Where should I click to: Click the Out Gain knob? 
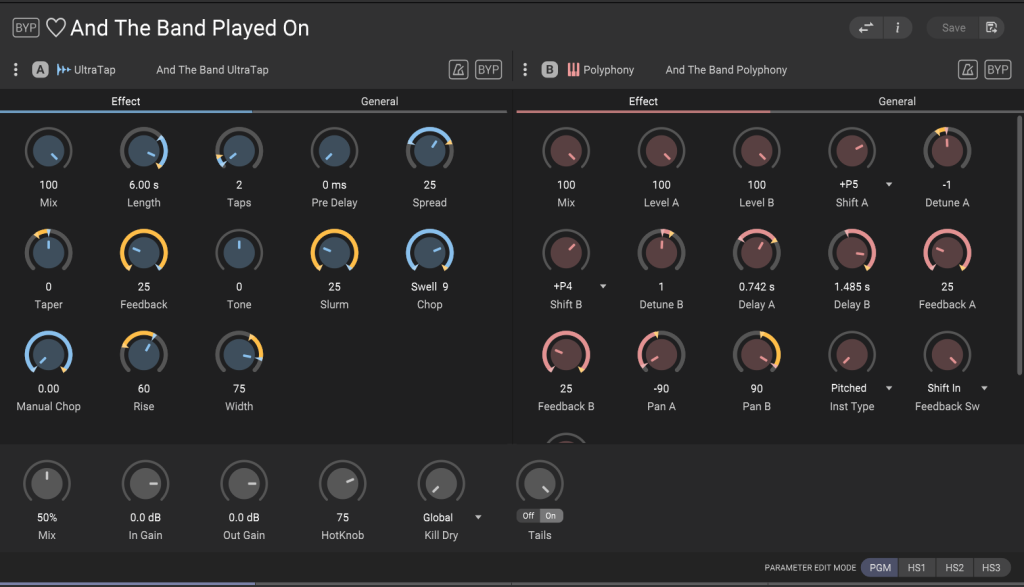click(x=244, y=484)
